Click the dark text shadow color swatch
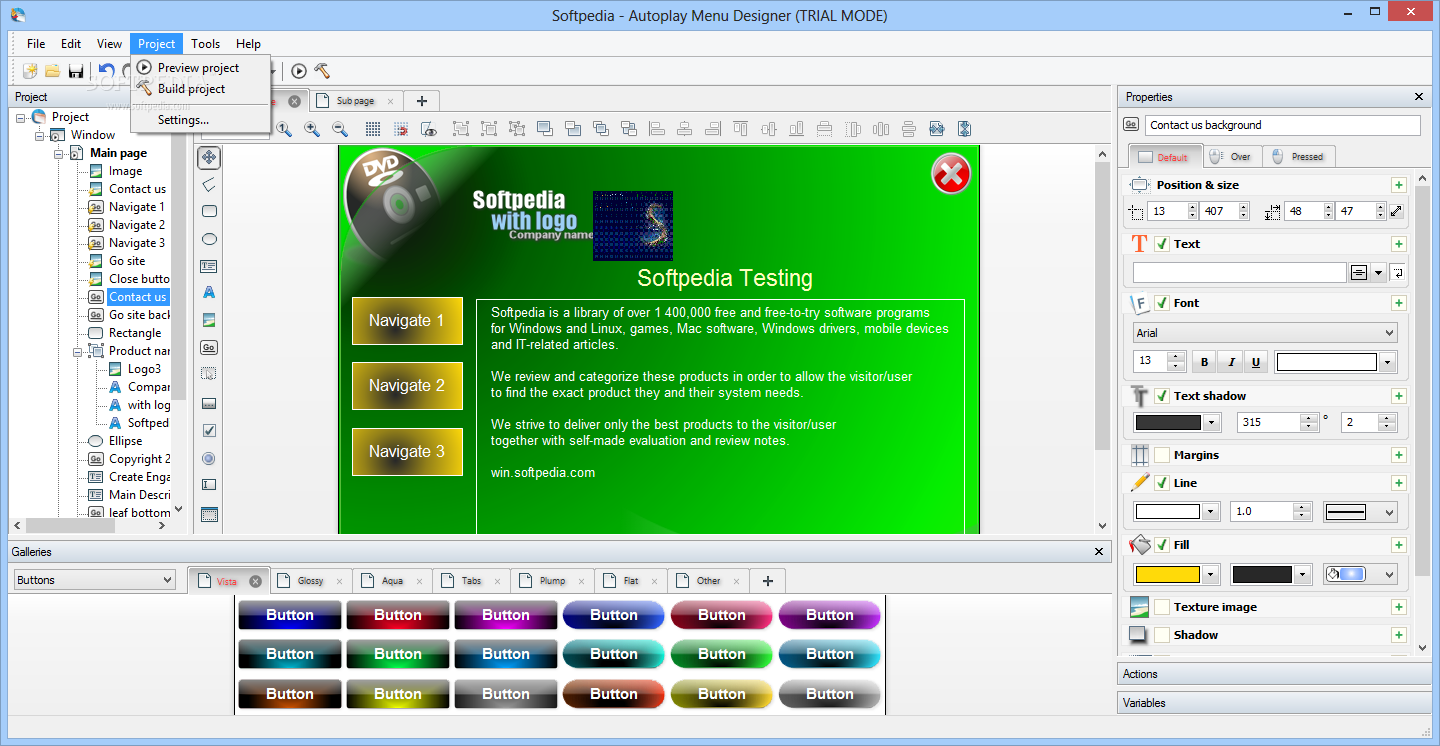The width and height of the screenshot is (1440, 746). point(1167,422)
